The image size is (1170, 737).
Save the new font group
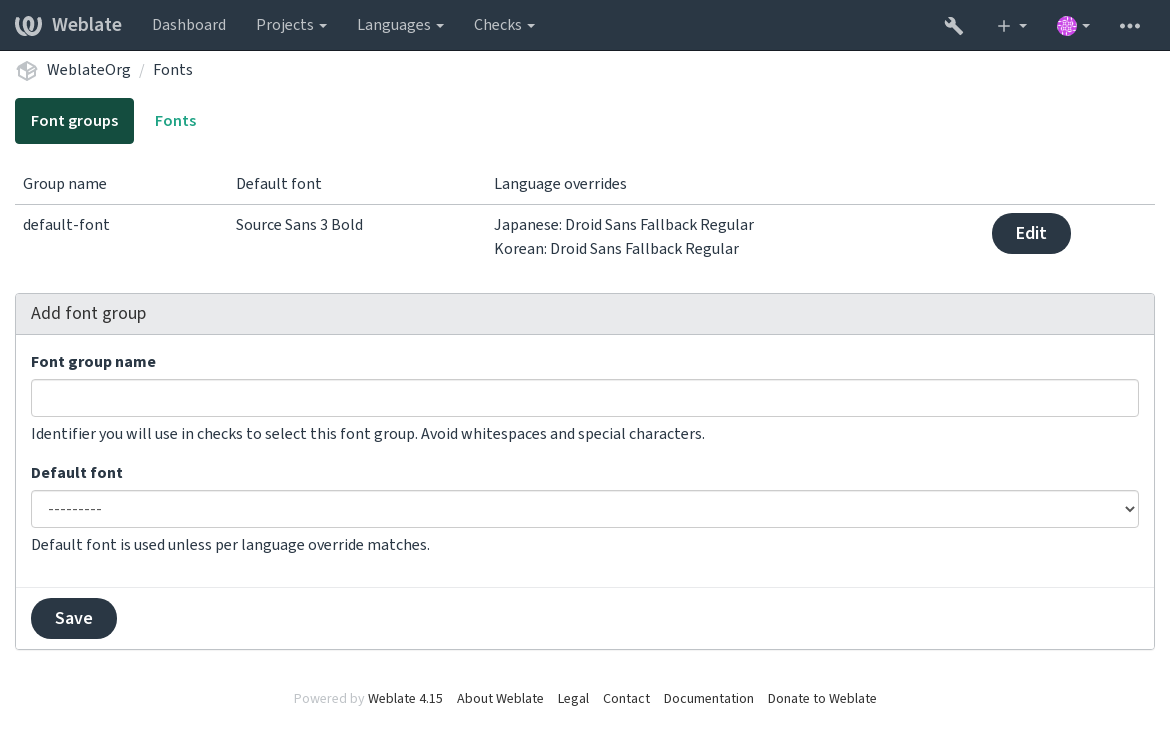tap(74, 618)
